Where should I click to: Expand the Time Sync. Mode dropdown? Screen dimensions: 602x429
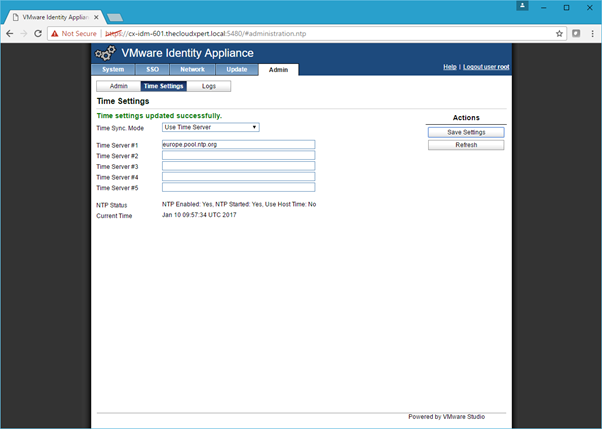tap(211, 127)
